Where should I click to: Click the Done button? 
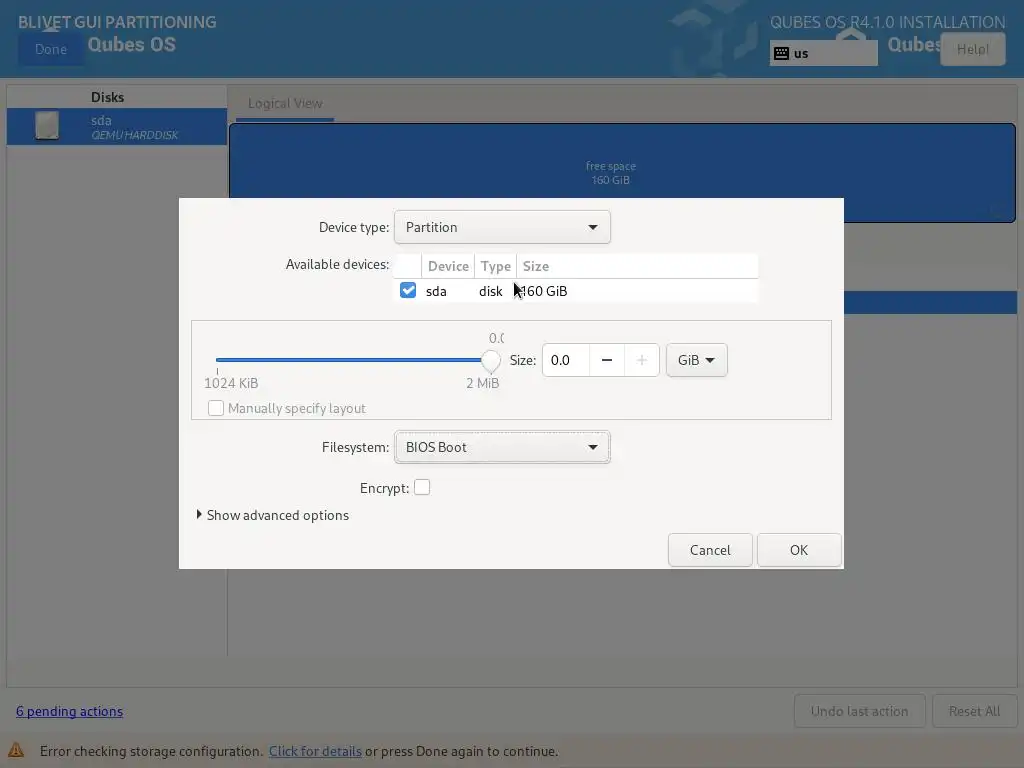pos(51,50)
